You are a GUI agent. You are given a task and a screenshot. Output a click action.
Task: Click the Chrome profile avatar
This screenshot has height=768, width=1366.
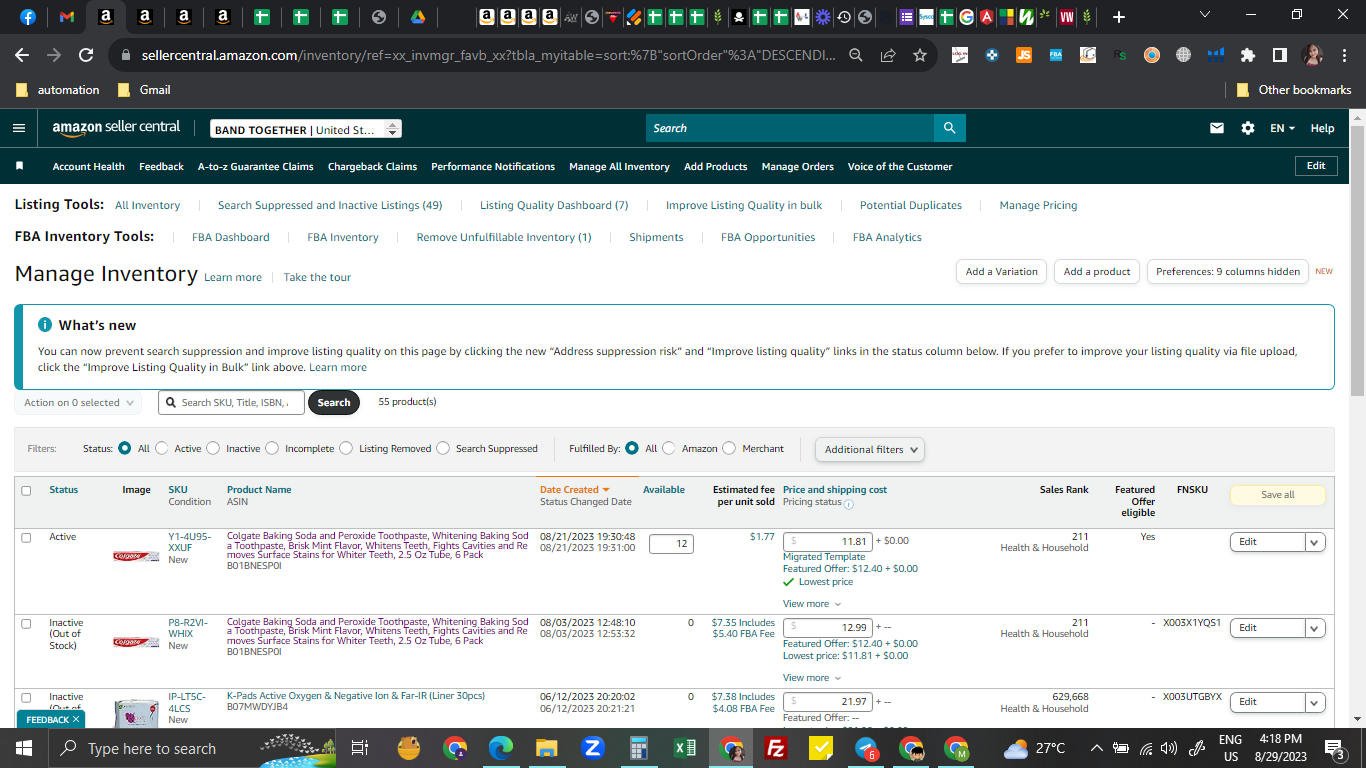pos(1312,55)
